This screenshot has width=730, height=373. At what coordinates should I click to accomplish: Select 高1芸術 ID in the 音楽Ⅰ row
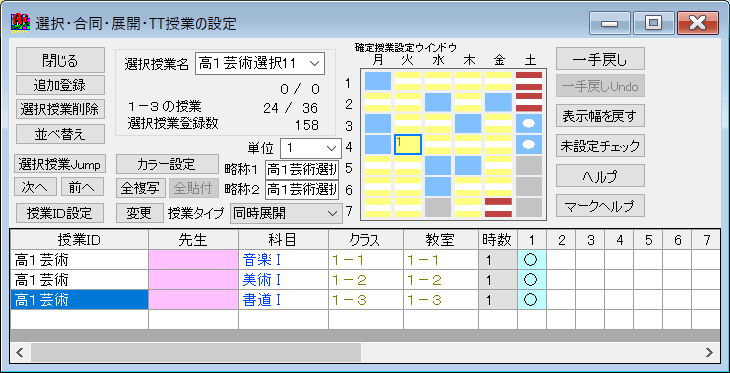pyautogui.click(x=79, y=260)
